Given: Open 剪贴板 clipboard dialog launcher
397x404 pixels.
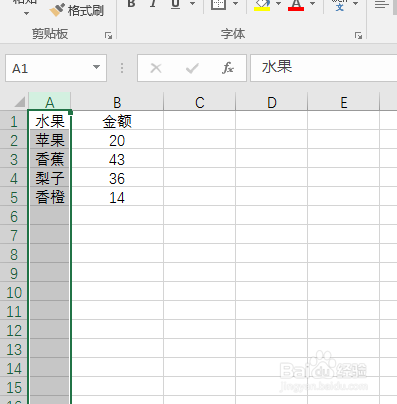Looking at the screenshot, I should tap(108, 35).
